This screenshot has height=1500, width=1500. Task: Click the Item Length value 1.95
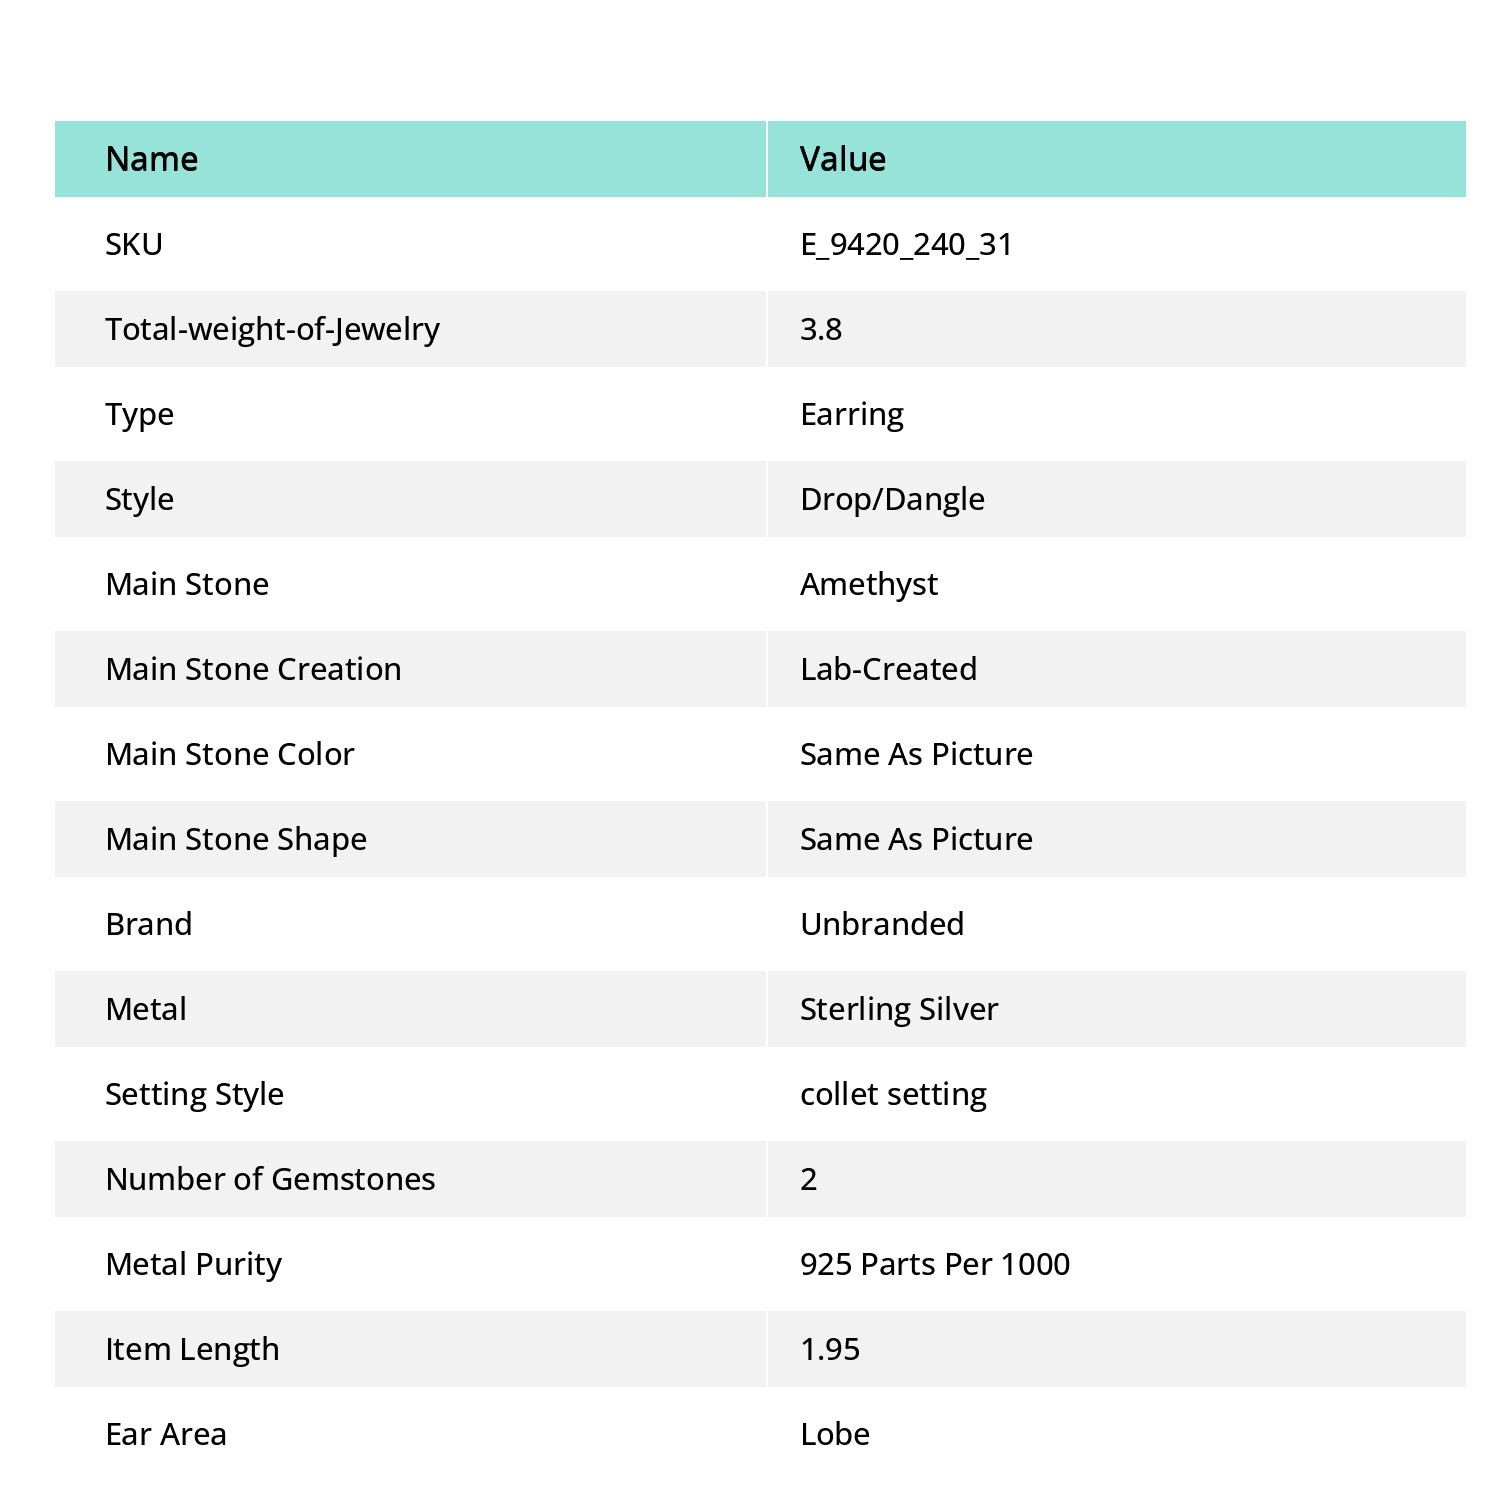tap(830, 1349)
